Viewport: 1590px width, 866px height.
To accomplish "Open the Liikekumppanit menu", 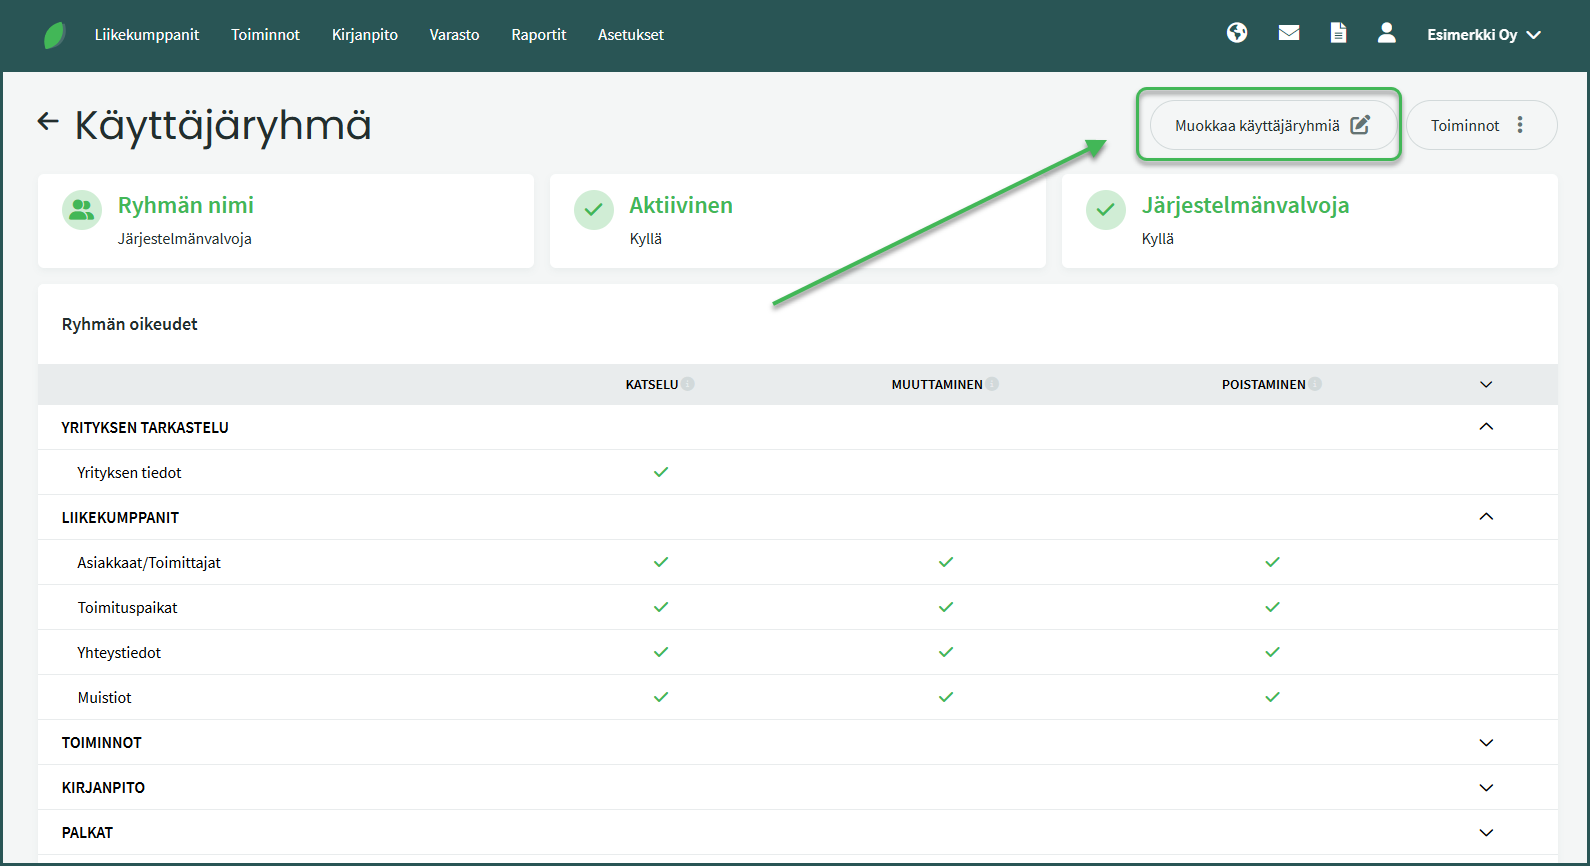I will pos(147,35).
